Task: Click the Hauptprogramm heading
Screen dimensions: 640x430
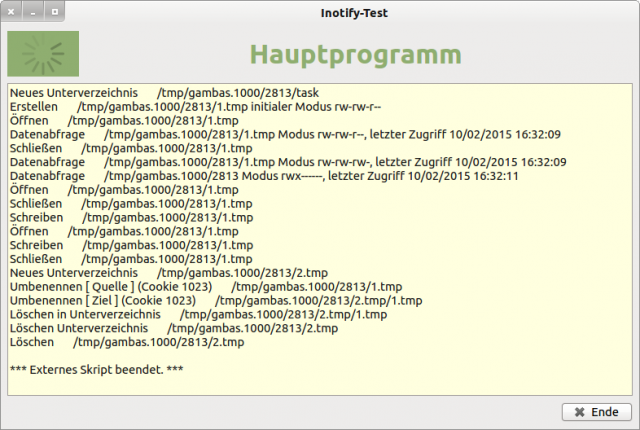Action: [x=355, y=54]
